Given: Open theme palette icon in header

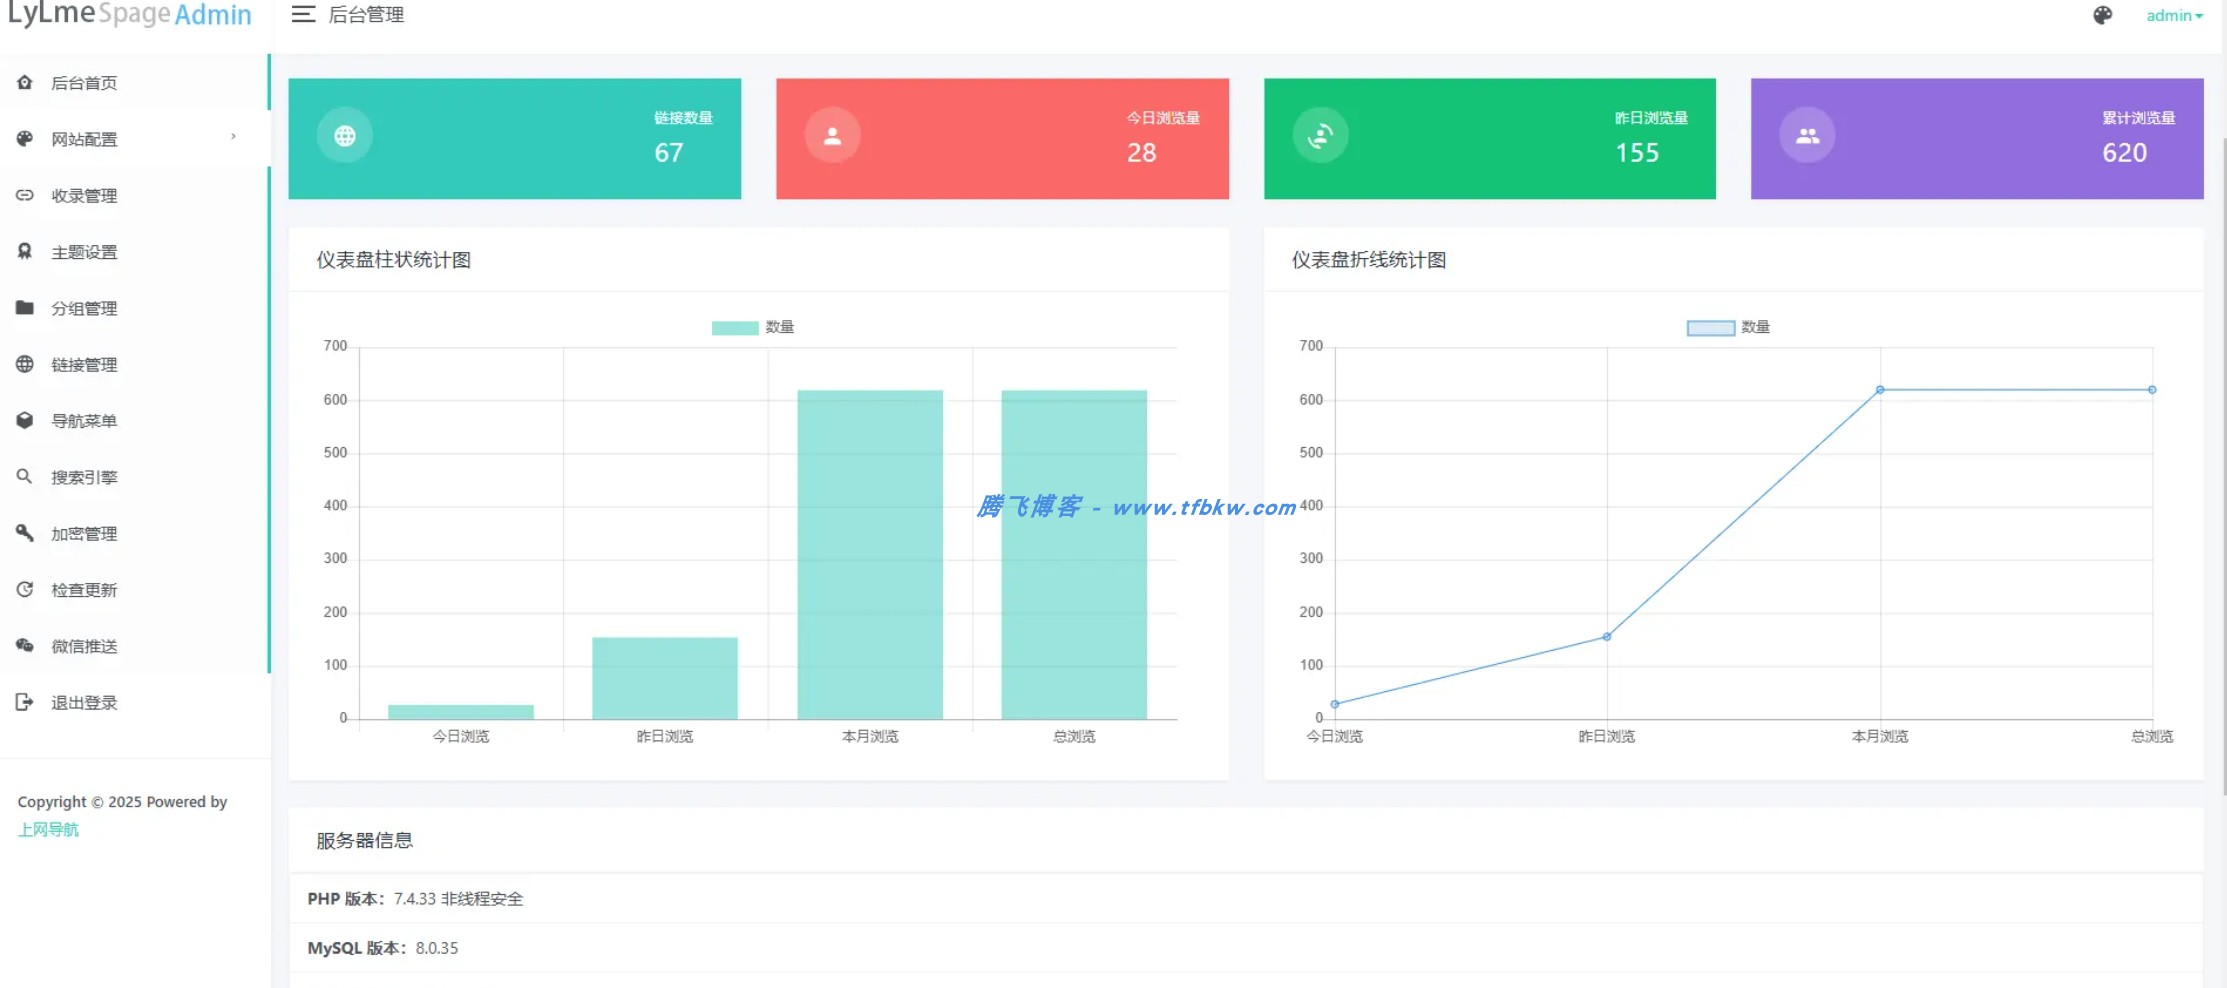Looking at the screenshot, I should [2103, 15].
